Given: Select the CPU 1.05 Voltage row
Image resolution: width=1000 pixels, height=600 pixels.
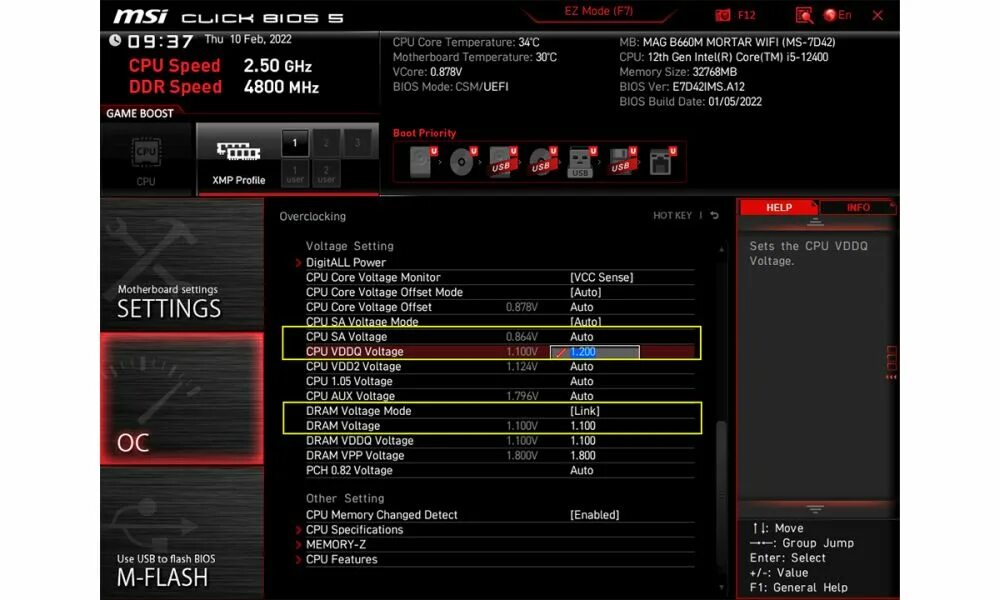Looking at the screenshot, I should (500, 381).
